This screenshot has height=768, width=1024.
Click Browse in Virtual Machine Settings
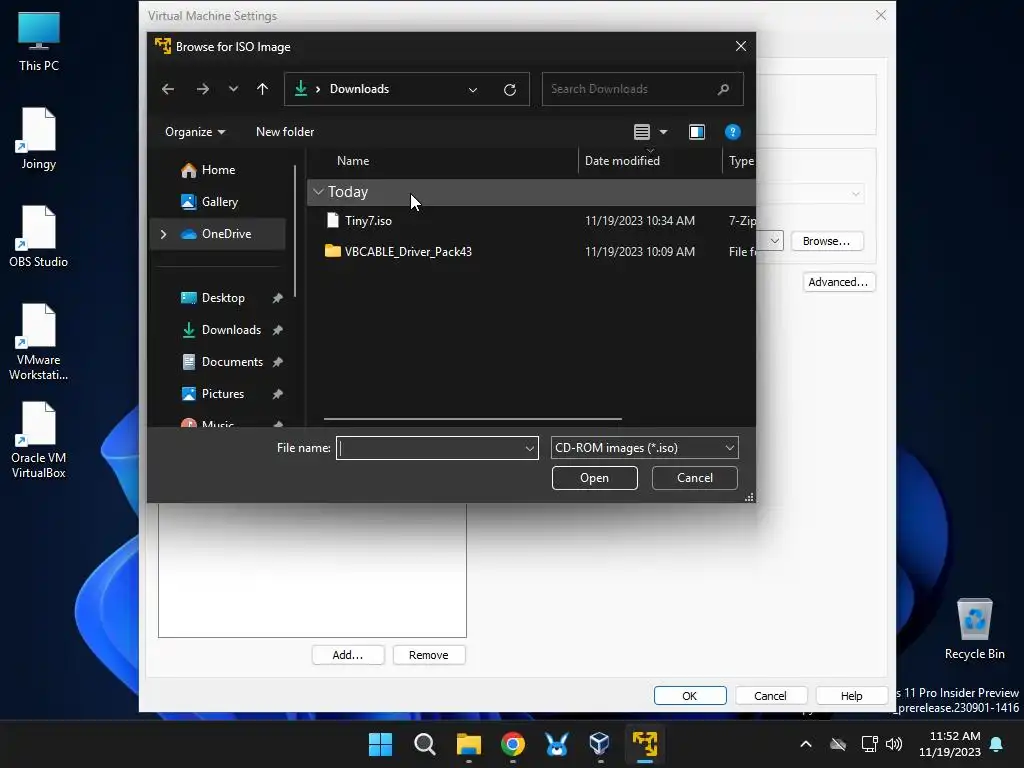(x=826, y=241)
